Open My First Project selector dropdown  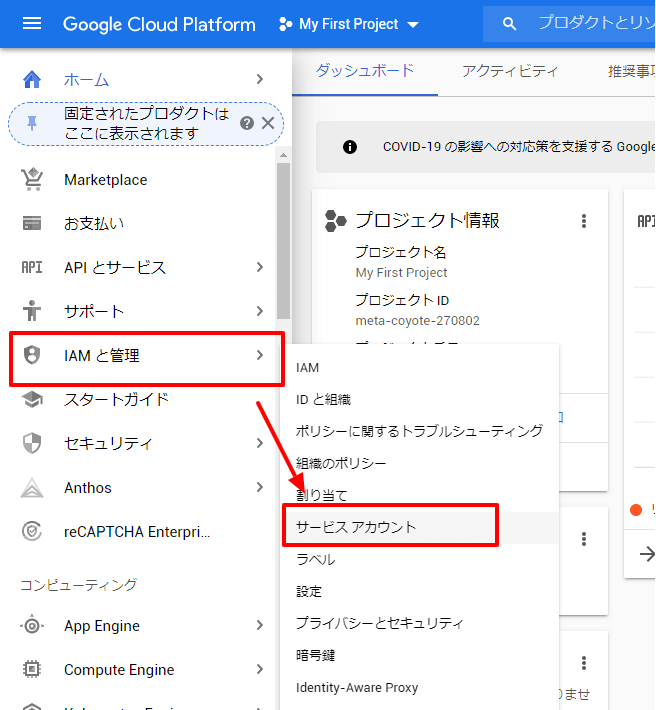click(349, 24)
